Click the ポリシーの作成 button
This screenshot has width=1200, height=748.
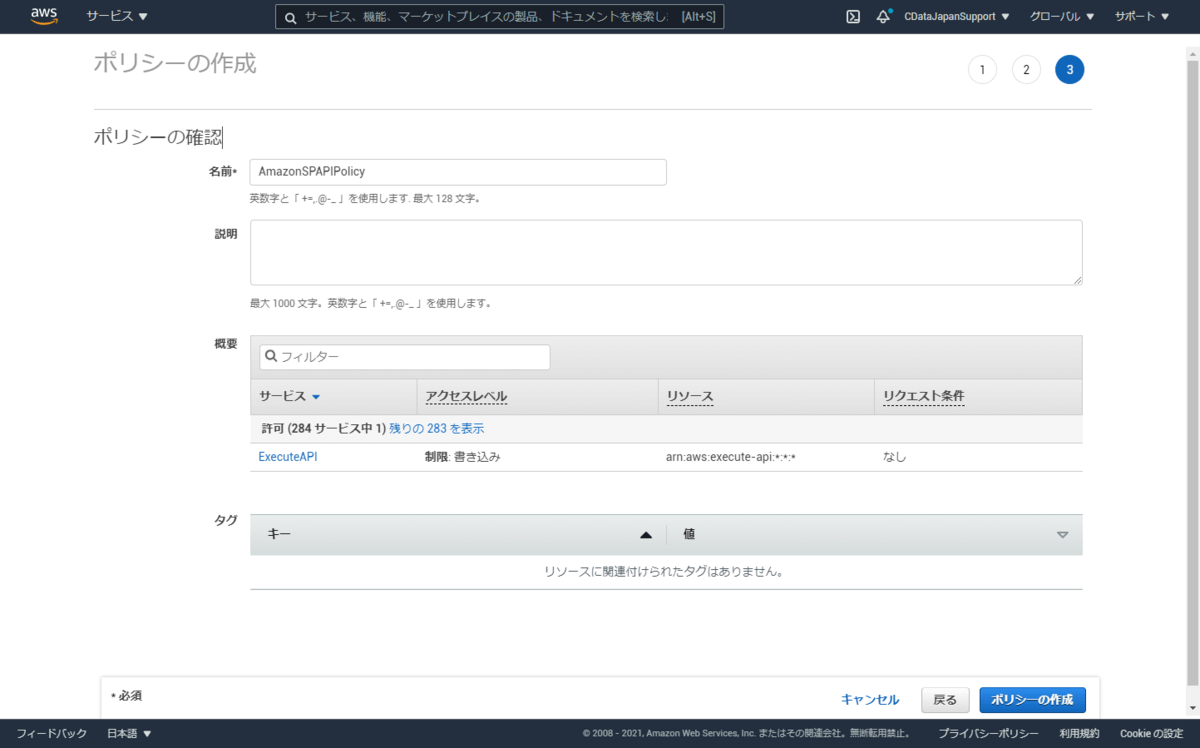tap(1032, 700)
